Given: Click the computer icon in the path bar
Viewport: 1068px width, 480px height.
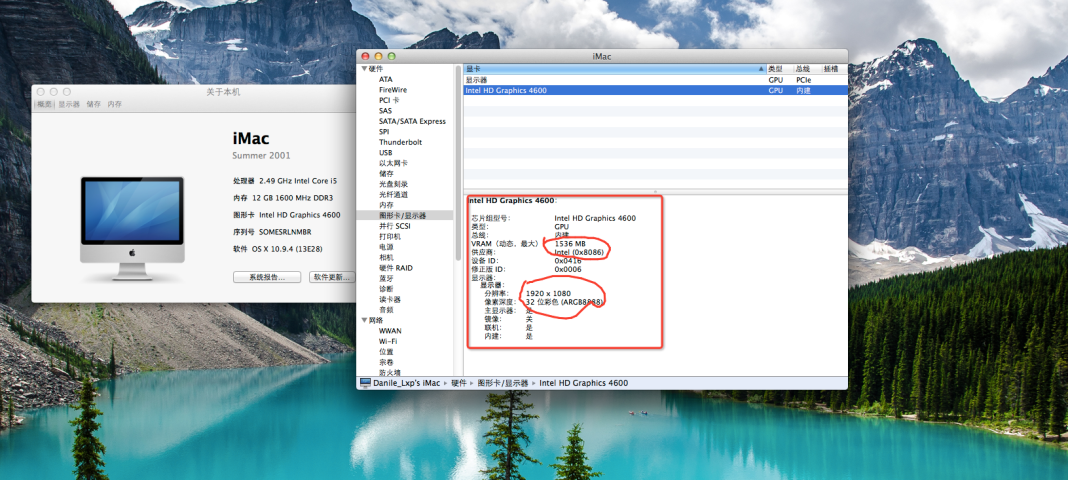Looking at the screenshot, I should pyautogui.click(x=365, y=383).
